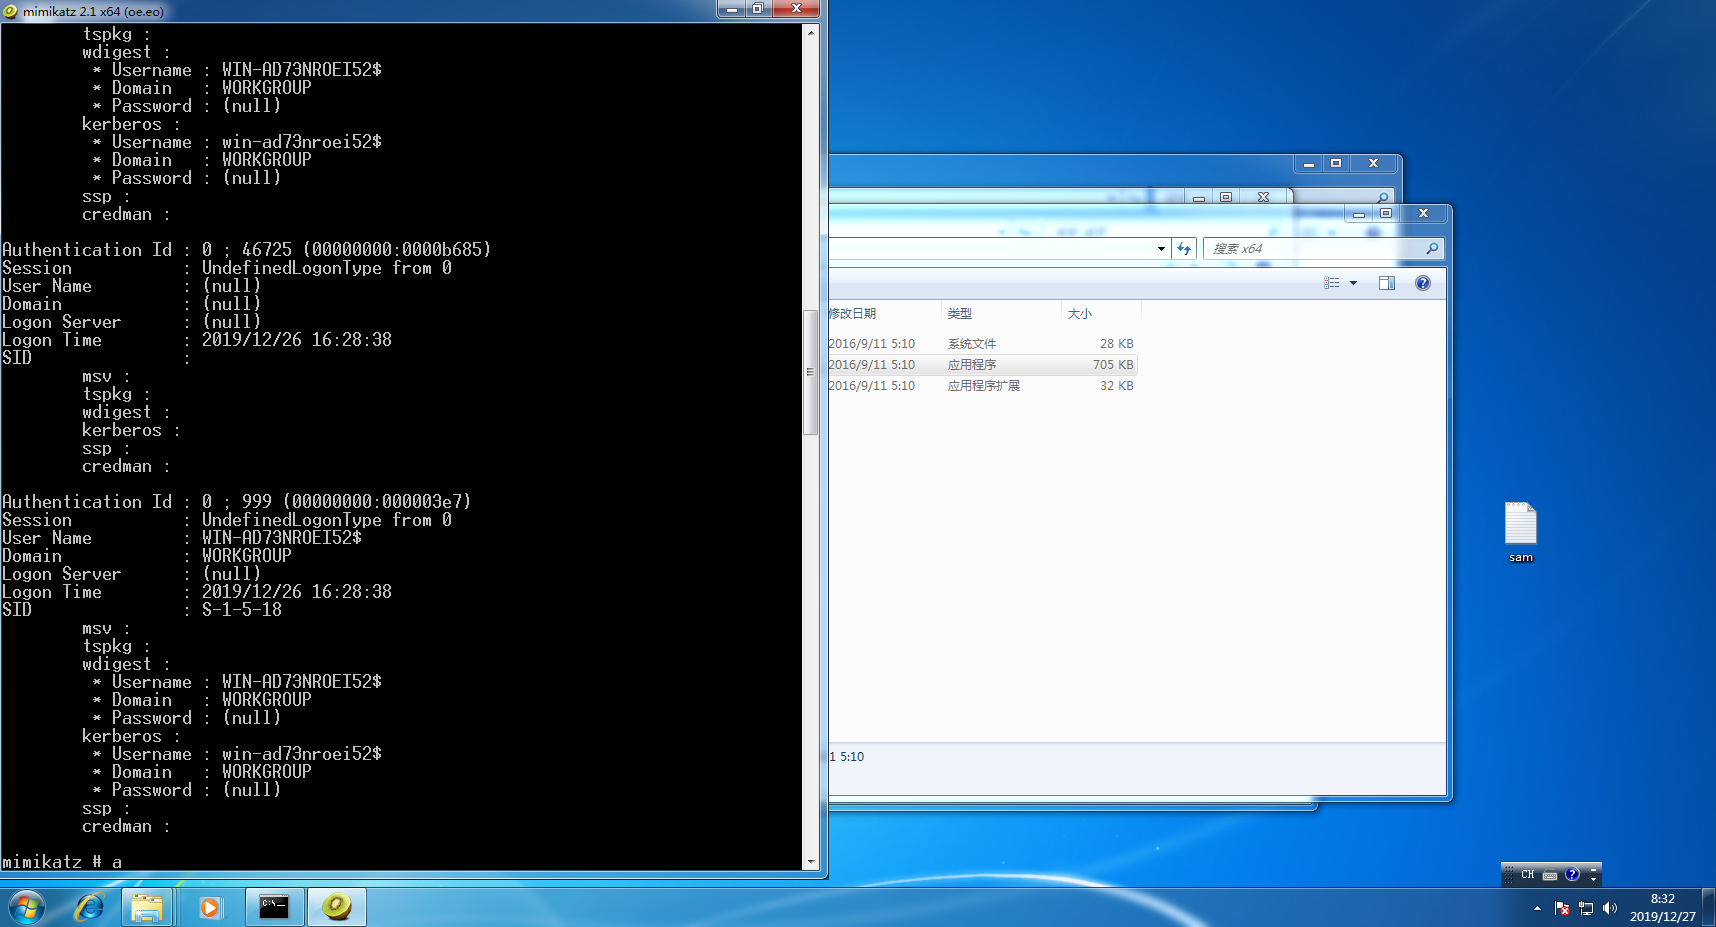
Task: Maximize the mimikatz console window
Action: pyautogui.click(x=758, y=9)
